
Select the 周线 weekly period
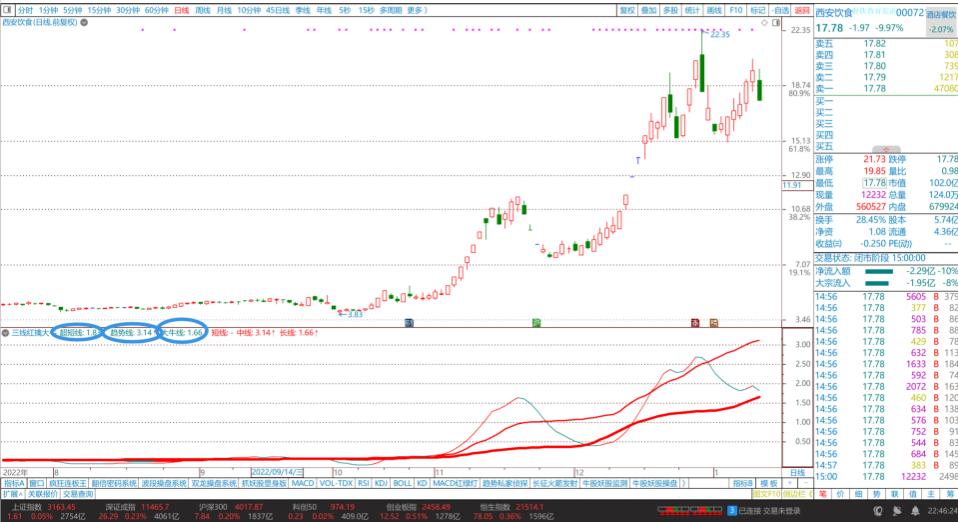(203, 10)
